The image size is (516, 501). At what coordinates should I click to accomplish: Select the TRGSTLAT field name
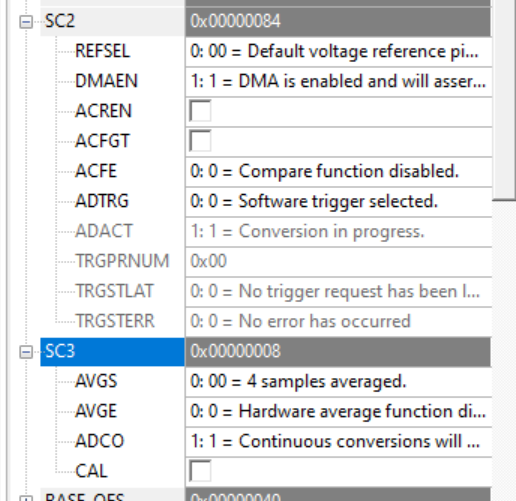(115, 291)
